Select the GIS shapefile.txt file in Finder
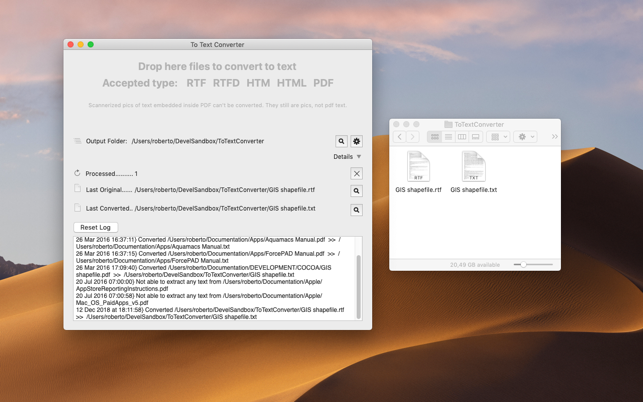The image size is (643, 402). click(x=474, y=171)
